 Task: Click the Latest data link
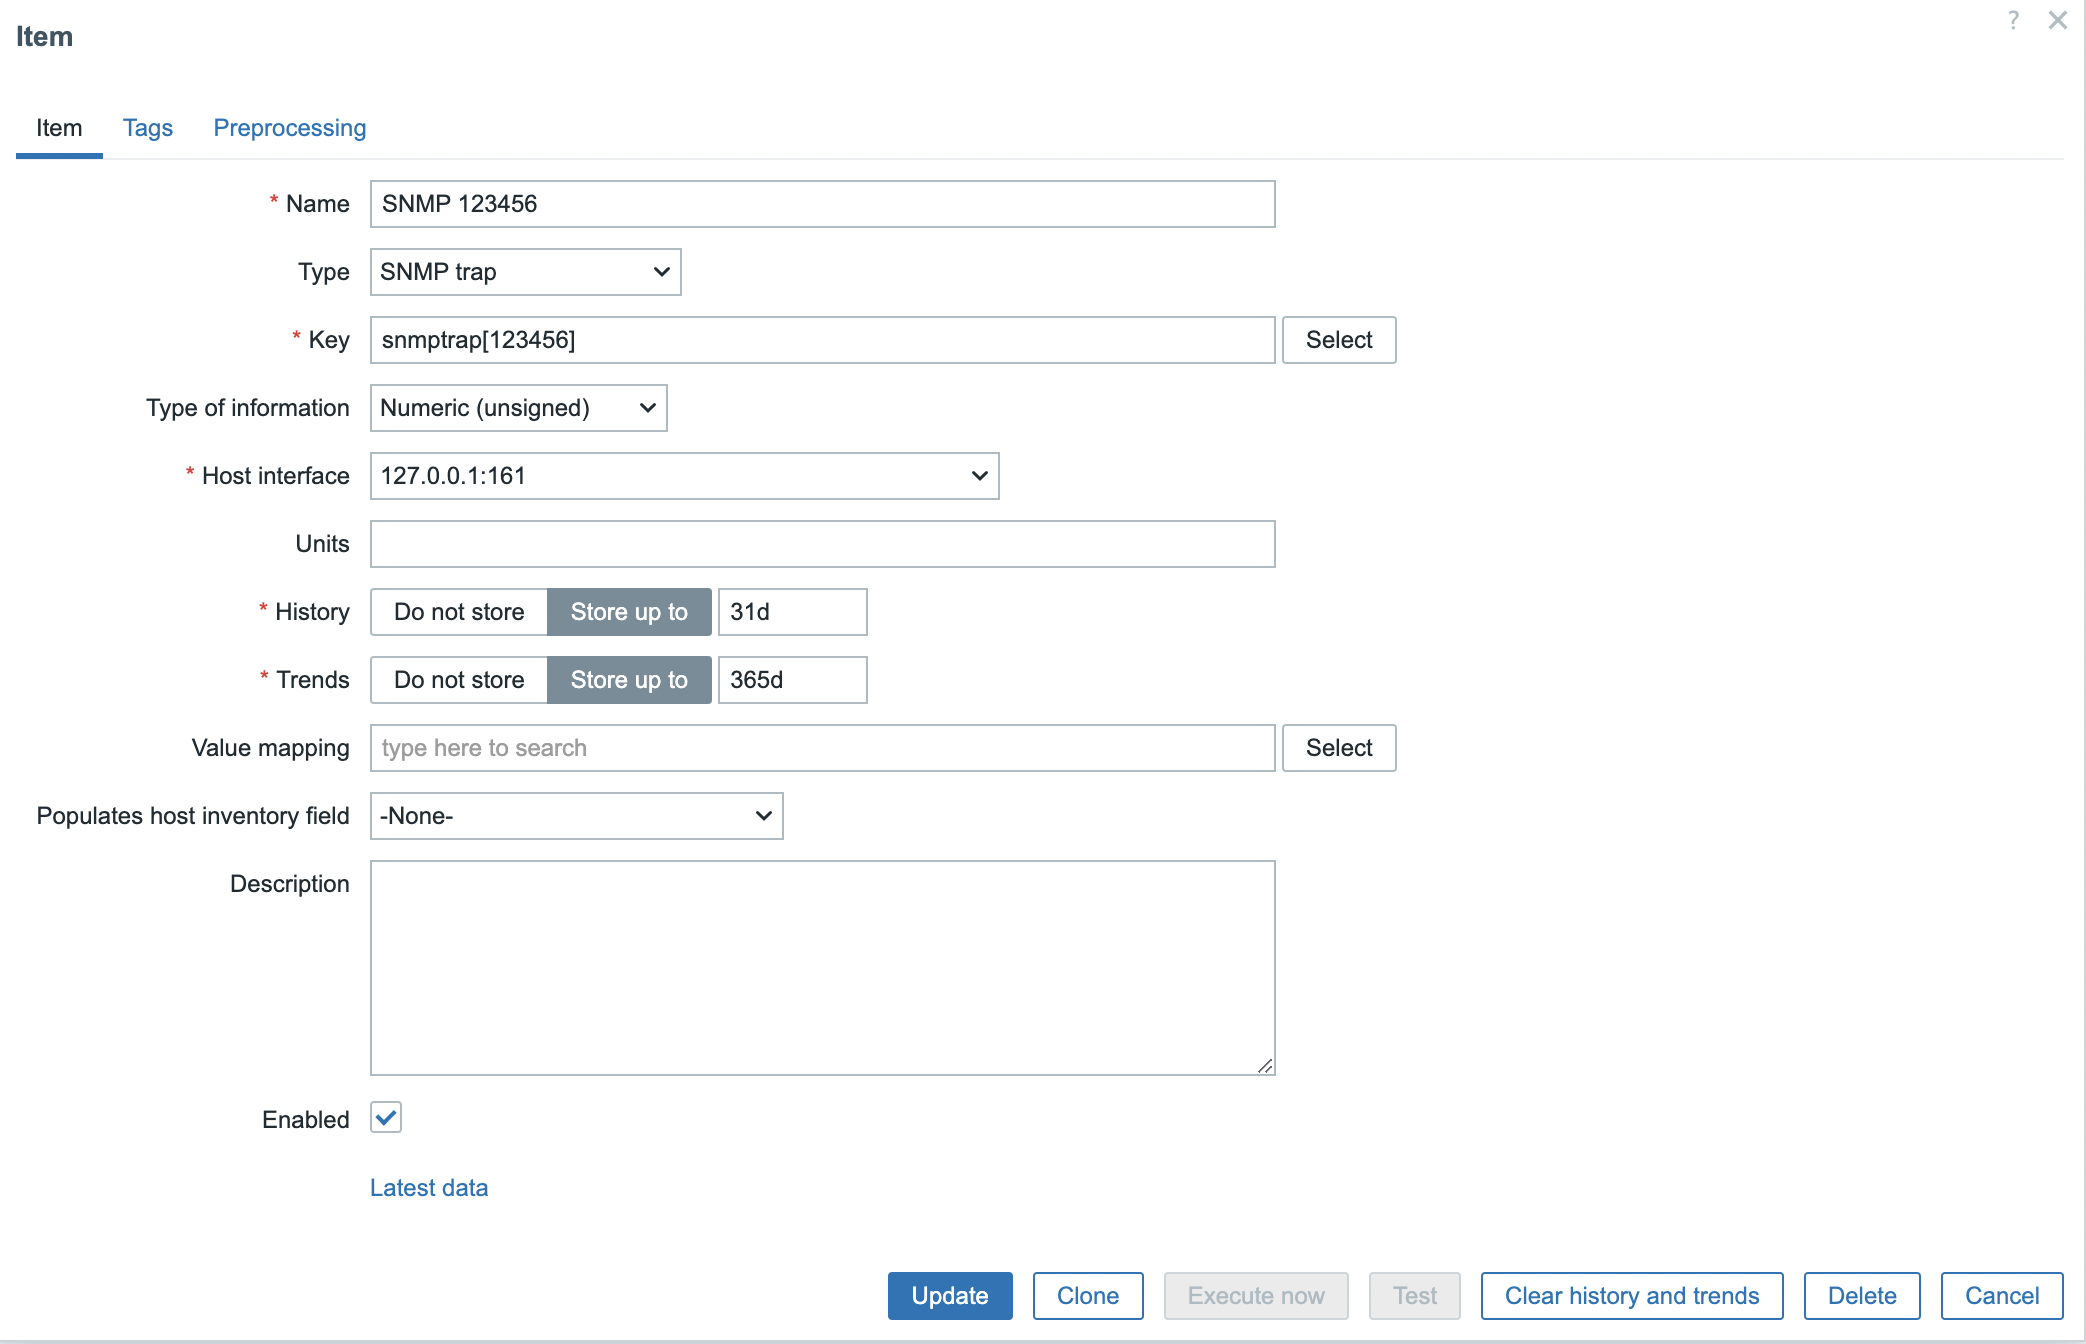(429, 1187)
